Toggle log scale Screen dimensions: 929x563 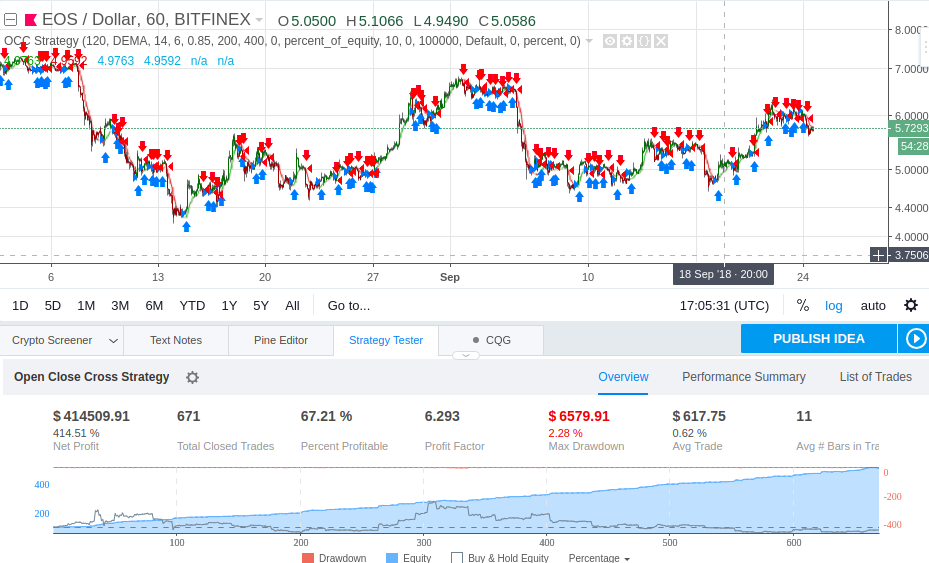(834, 306)
